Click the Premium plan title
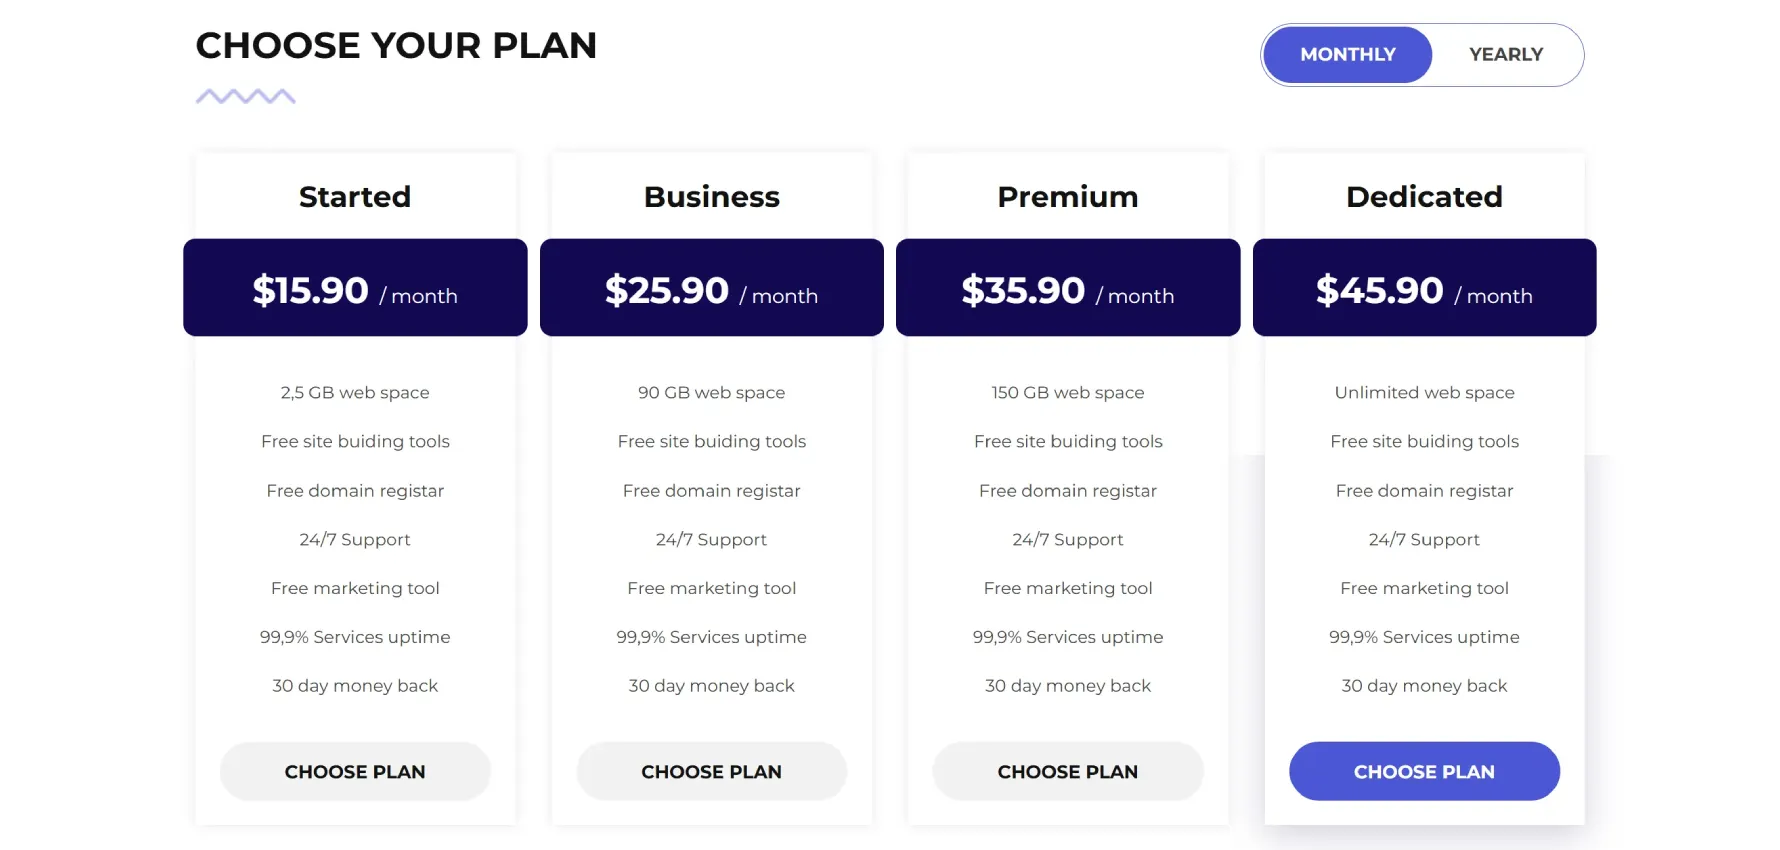Screen dimensions: 1780x850 (x=1068, y=197)
